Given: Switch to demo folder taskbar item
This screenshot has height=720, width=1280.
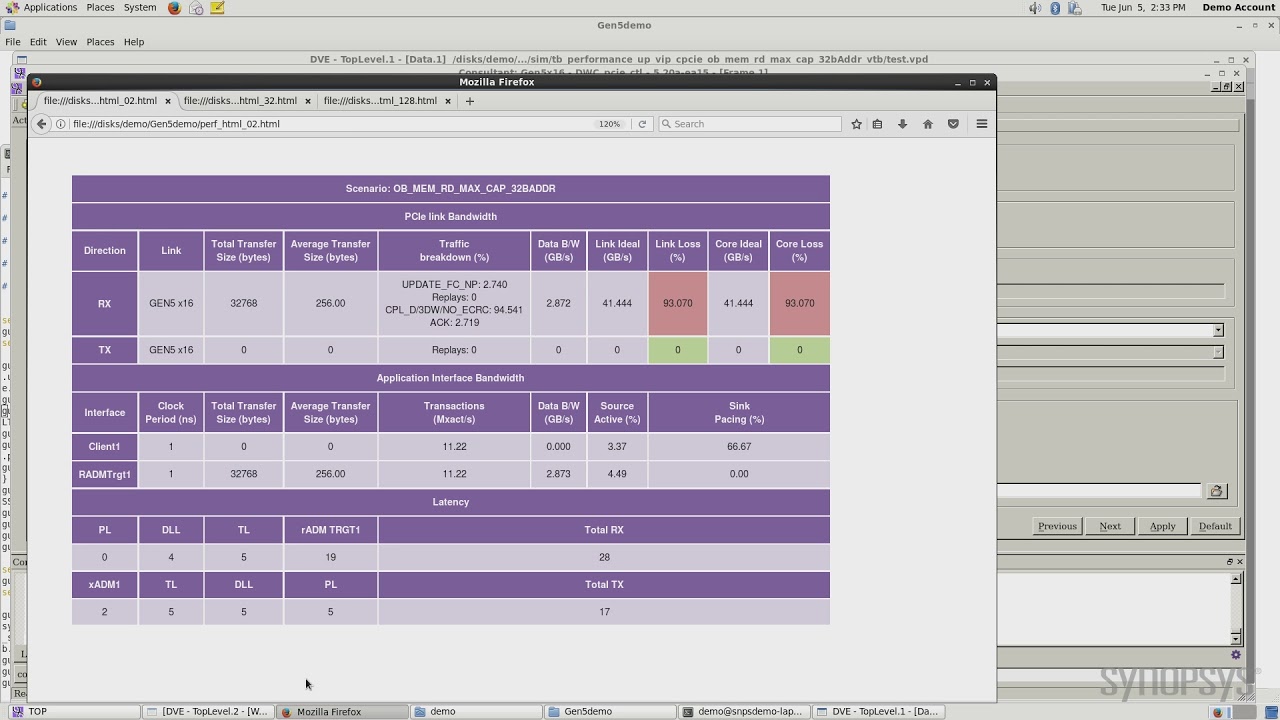Looking at the screenshot, I should tap(476, 712).
